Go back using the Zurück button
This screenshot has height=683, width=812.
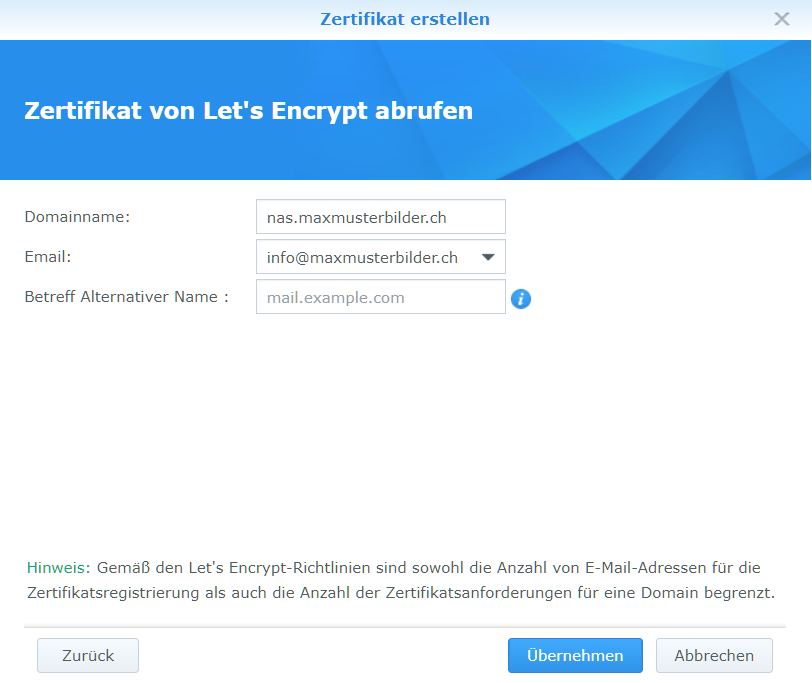click(87, 655)
